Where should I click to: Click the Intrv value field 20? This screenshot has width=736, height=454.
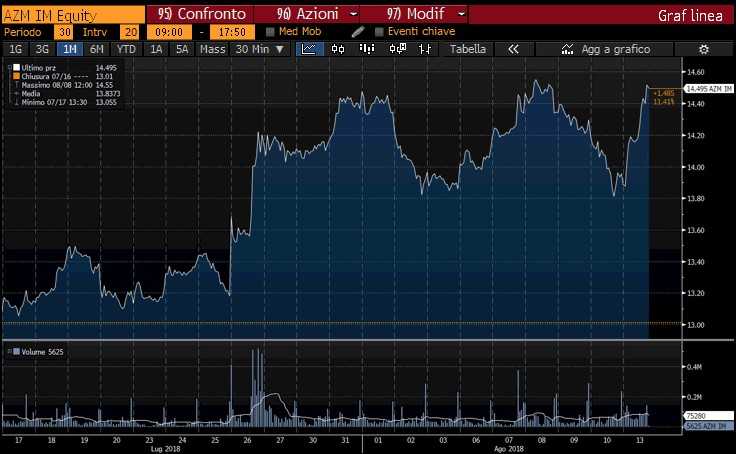pos(130,32)
